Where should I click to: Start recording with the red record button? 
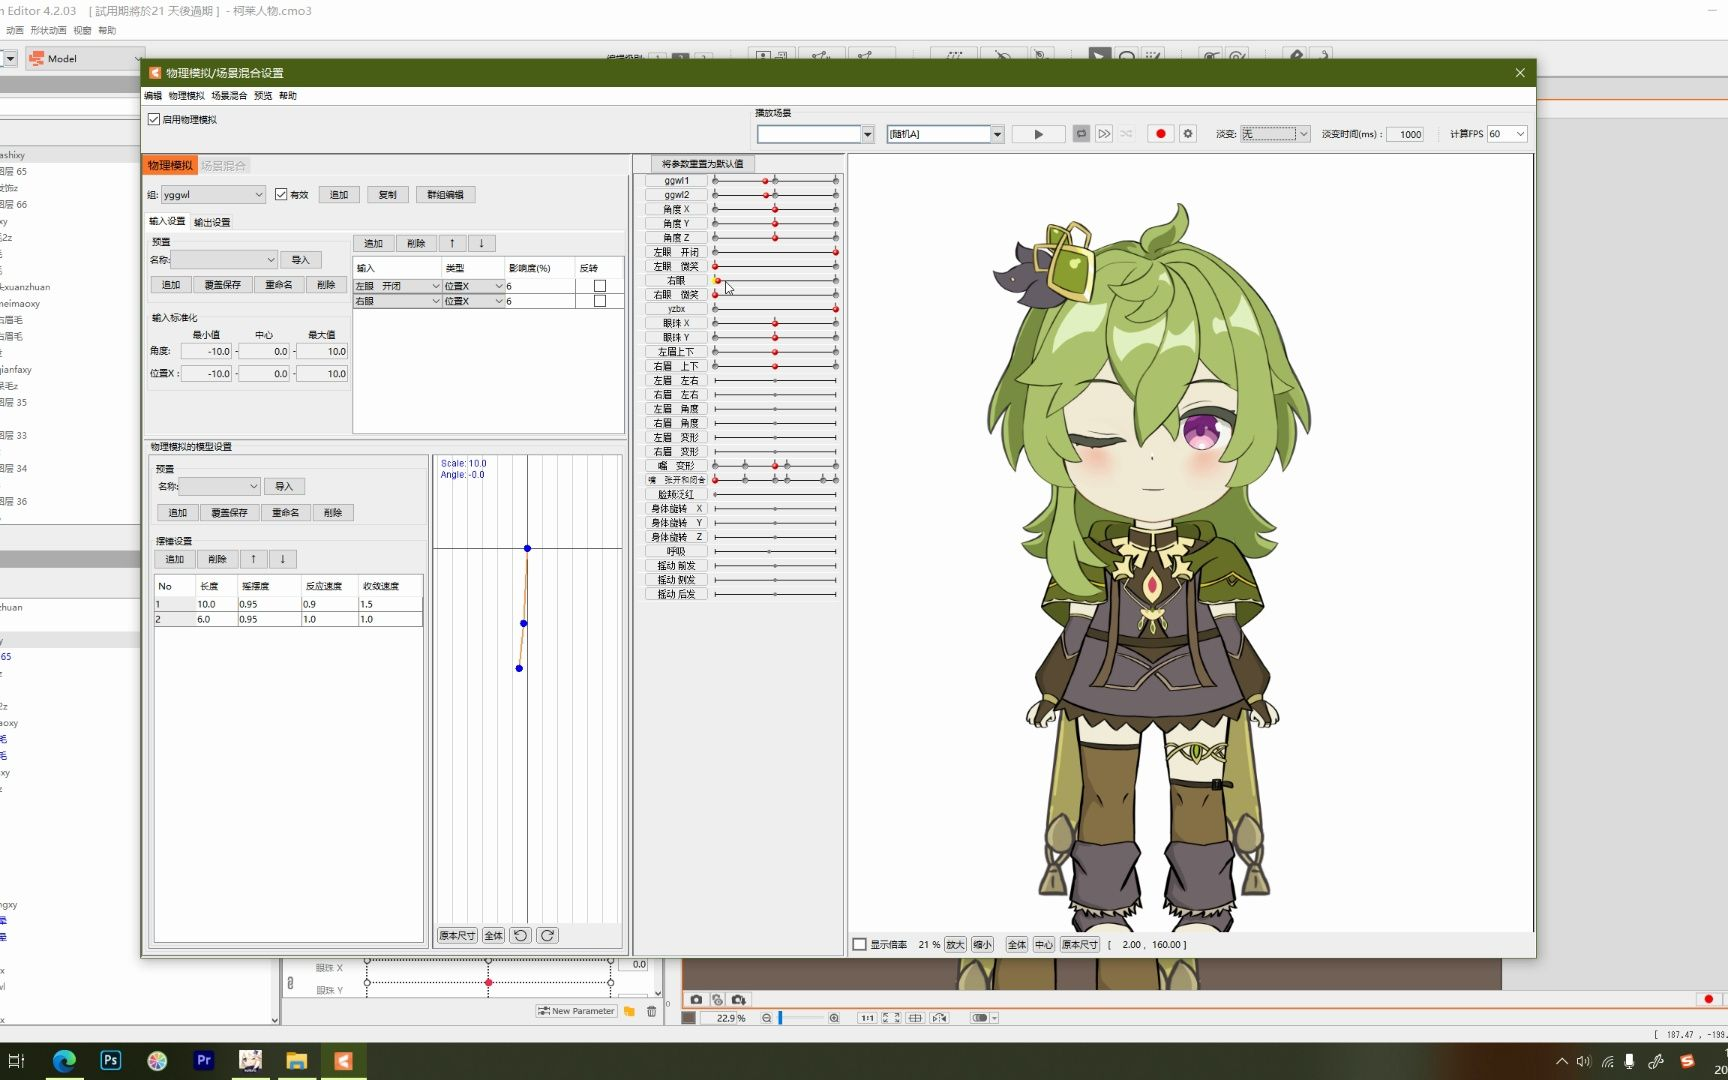click(x=1160, y=134)
